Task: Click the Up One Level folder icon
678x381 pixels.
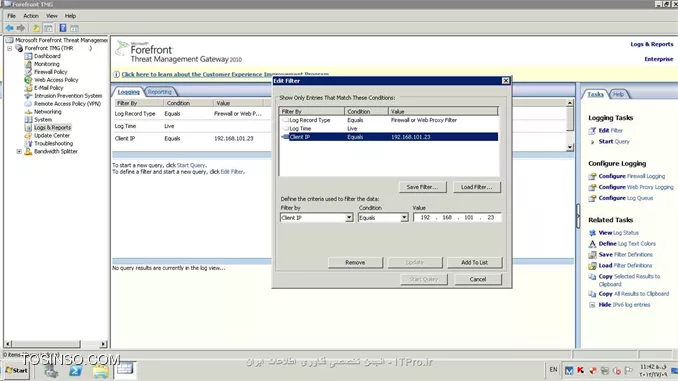Action: click(x=36, y=28)
